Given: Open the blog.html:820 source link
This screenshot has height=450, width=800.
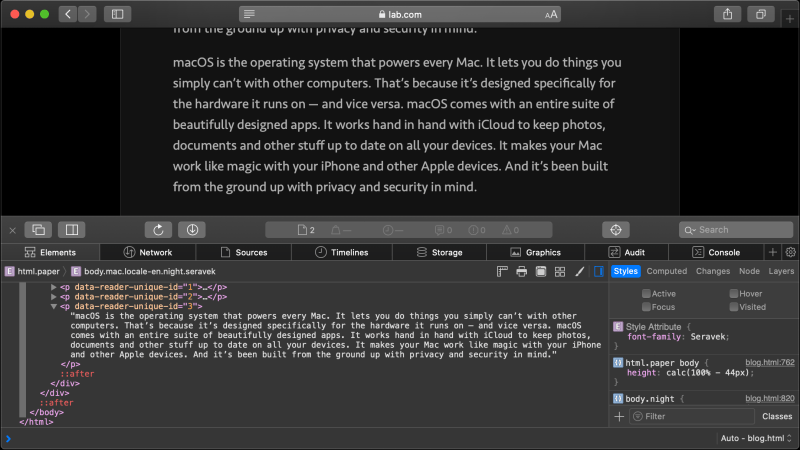Looking at the screenshot, I should [x=769, y=398].
